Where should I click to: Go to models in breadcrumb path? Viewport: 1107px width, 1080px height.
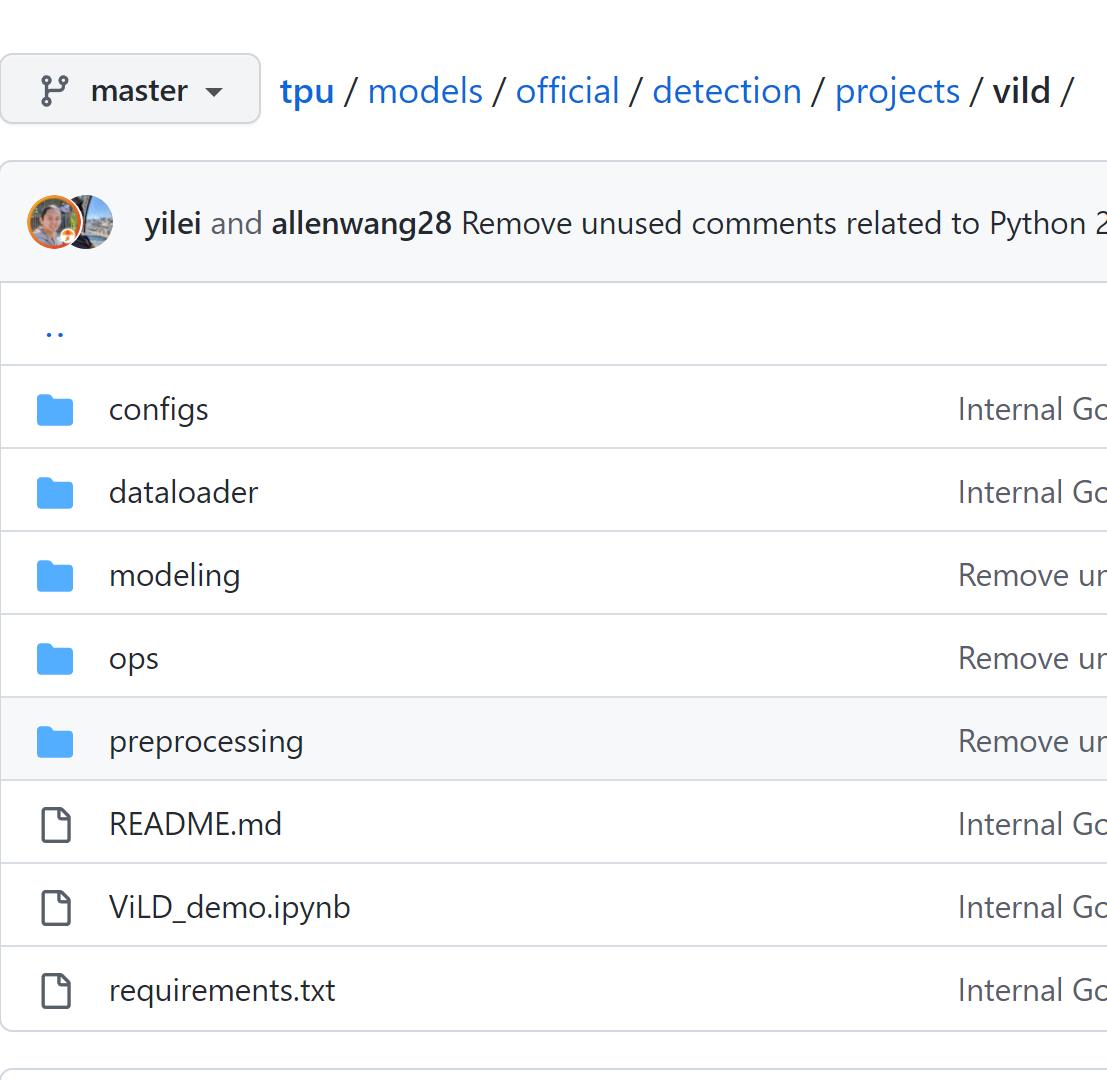click(x=425, y=91)
